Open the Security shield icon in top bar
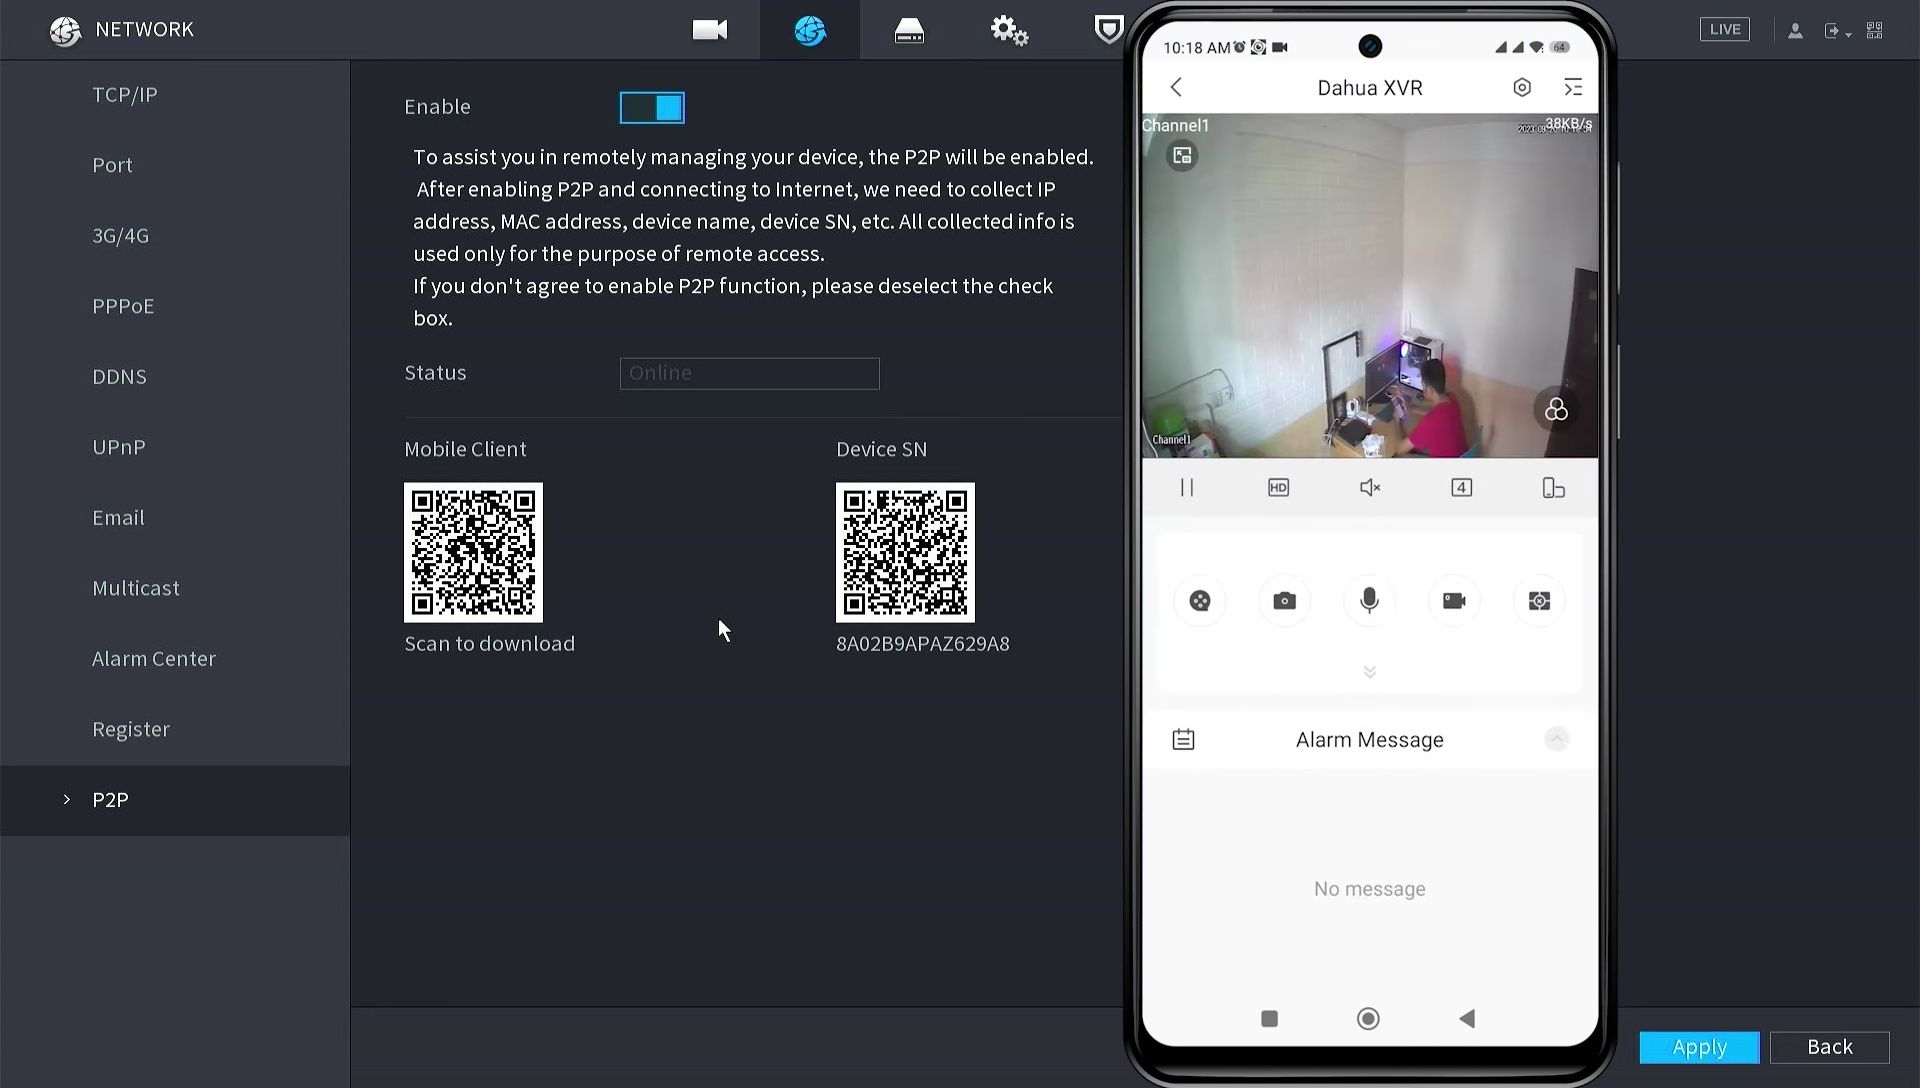 1108,29
